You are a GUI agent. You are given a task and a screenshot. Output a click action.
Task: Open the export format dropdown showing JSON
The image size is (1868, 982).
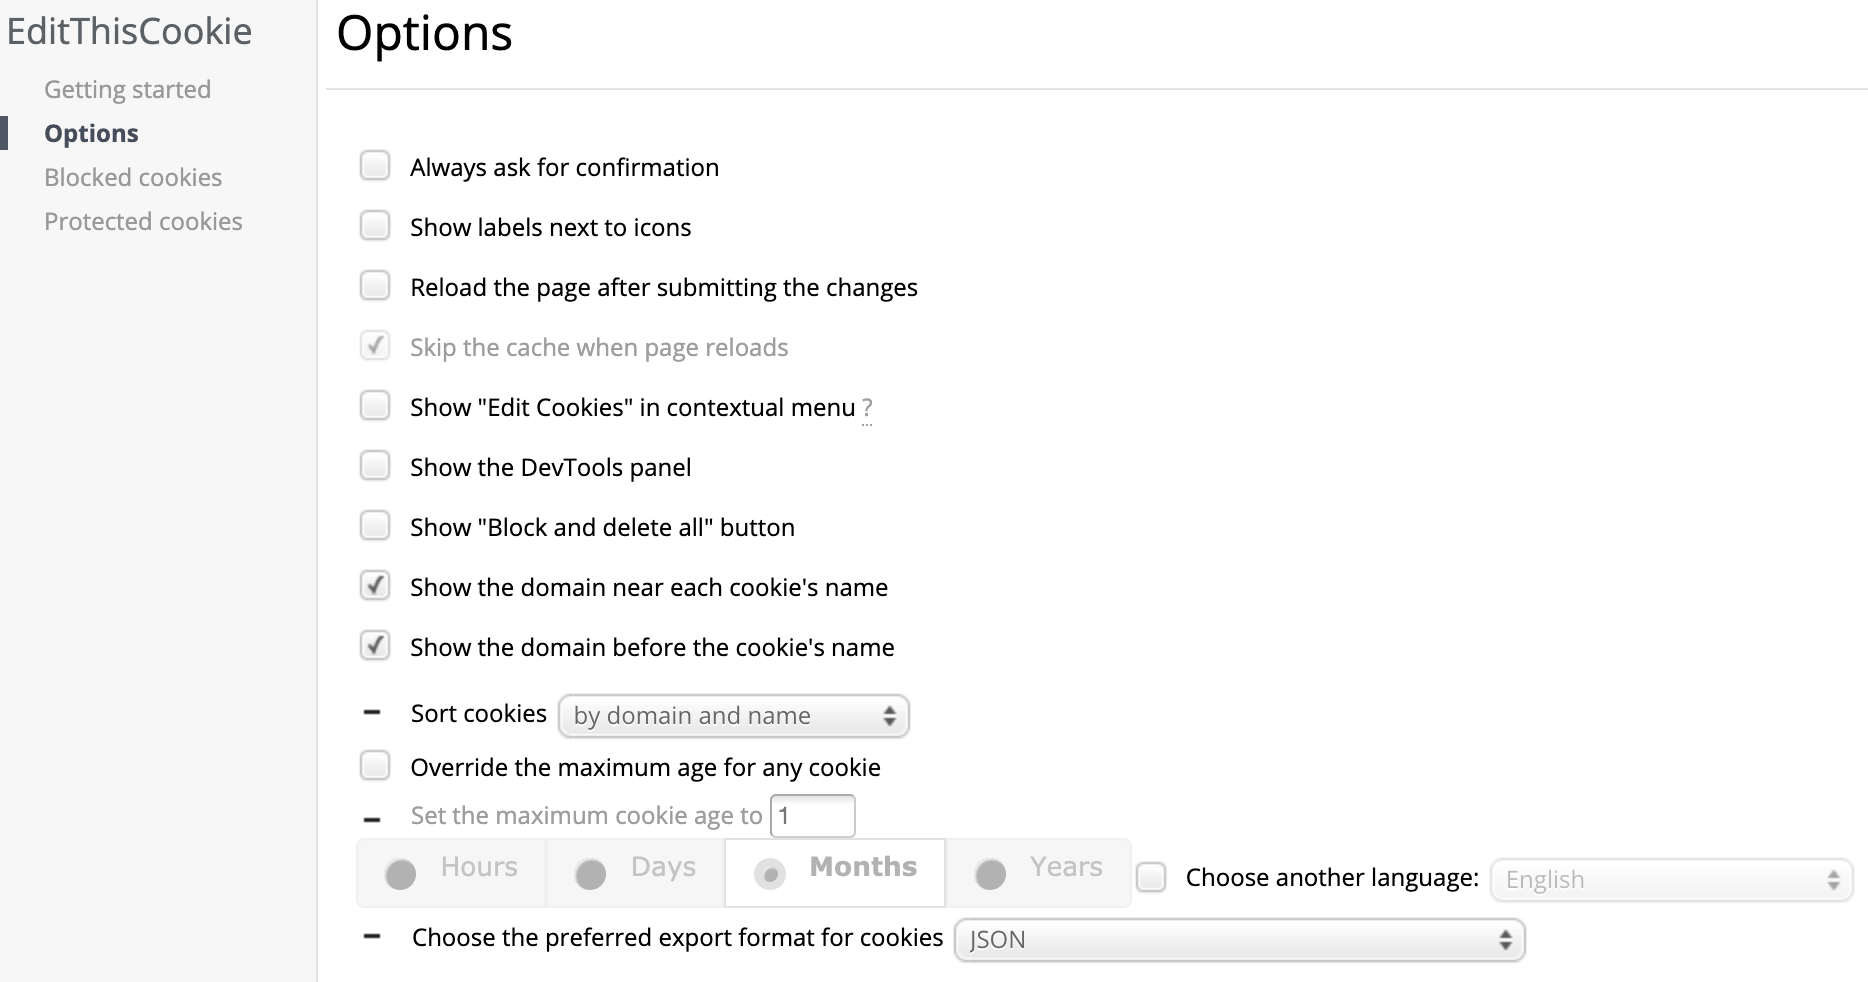tap(1238, 940)
